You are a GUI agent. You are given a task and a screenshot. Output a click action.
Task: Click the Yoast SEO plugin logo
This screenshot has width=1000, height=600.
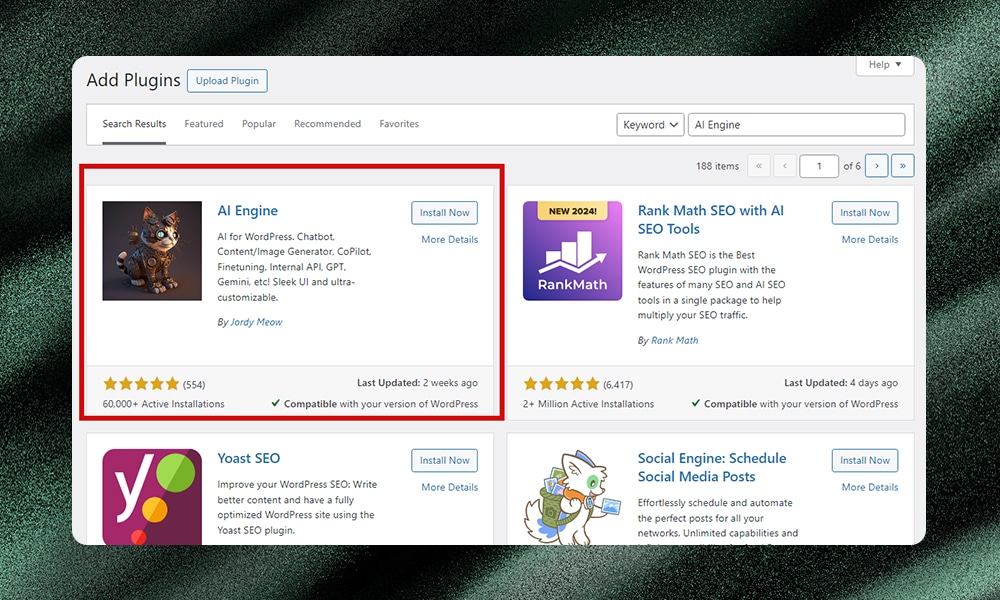click(x=152, y=496)
